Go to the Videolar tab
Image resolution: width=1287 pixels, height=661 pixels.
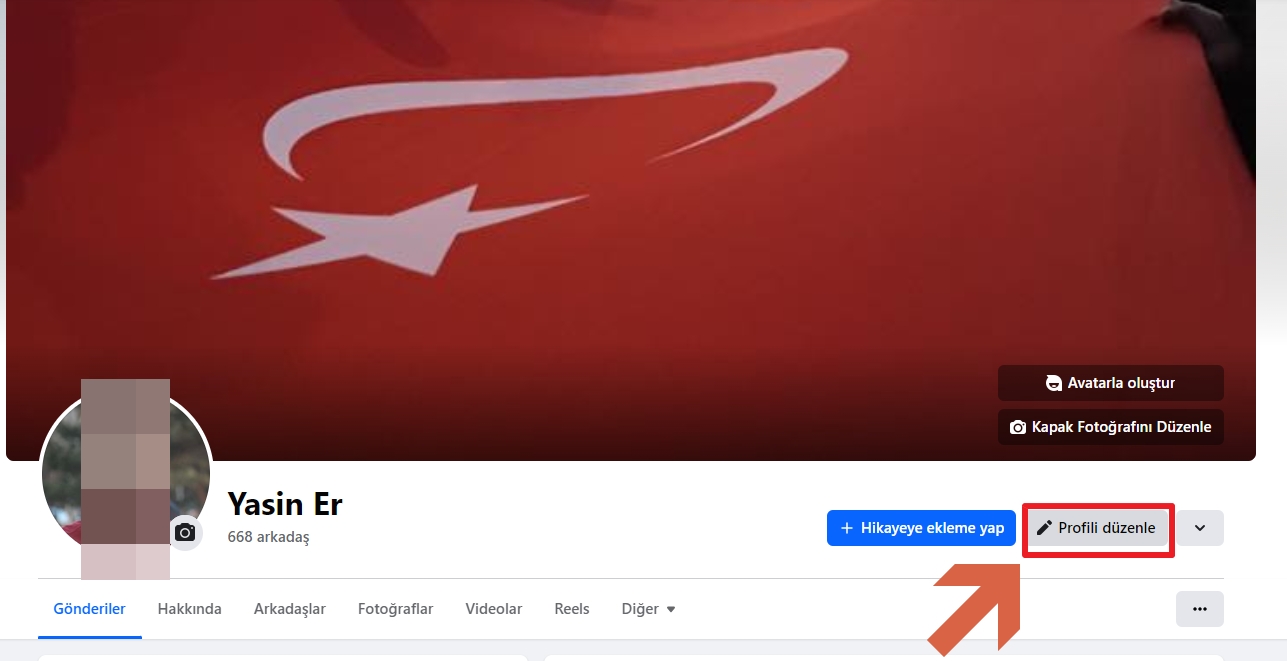(494, 609)
